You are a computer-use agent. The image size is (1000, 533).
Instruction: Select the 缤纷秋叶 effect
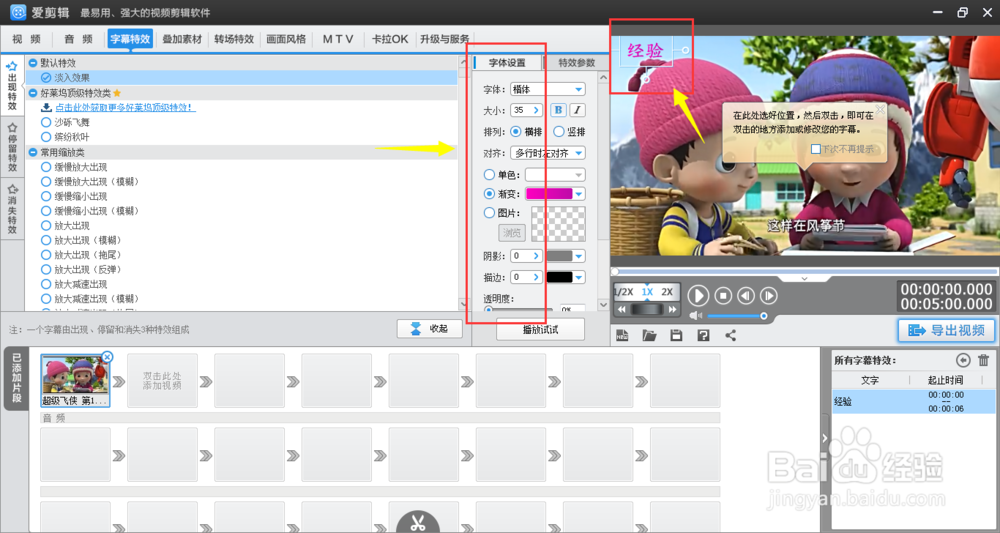(x=64, y=136)
